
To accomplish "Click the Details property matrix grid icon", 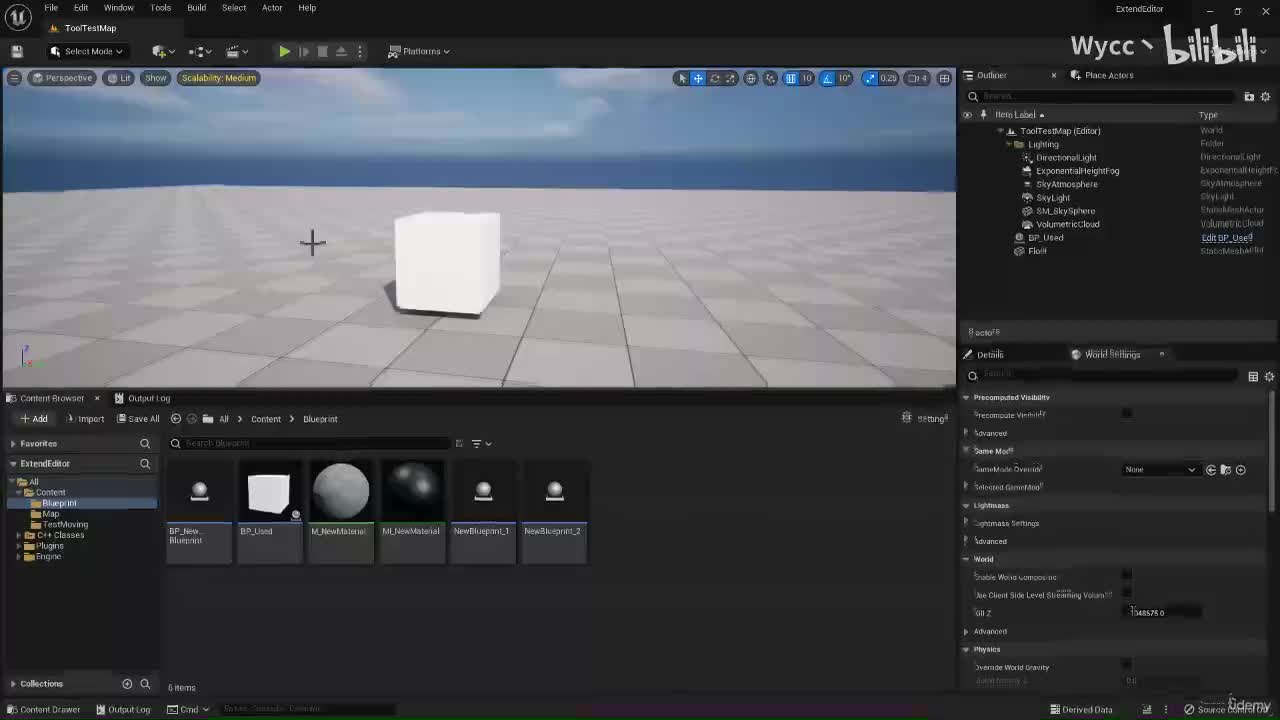I will 1253,376.
